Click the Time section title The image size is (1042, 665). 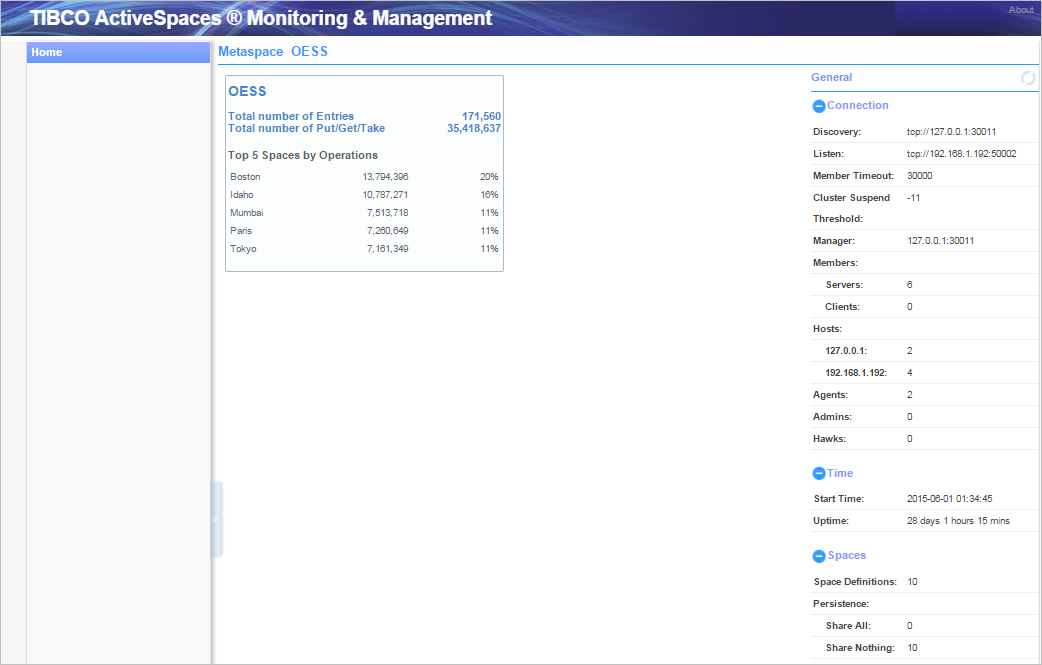(840, 474)
